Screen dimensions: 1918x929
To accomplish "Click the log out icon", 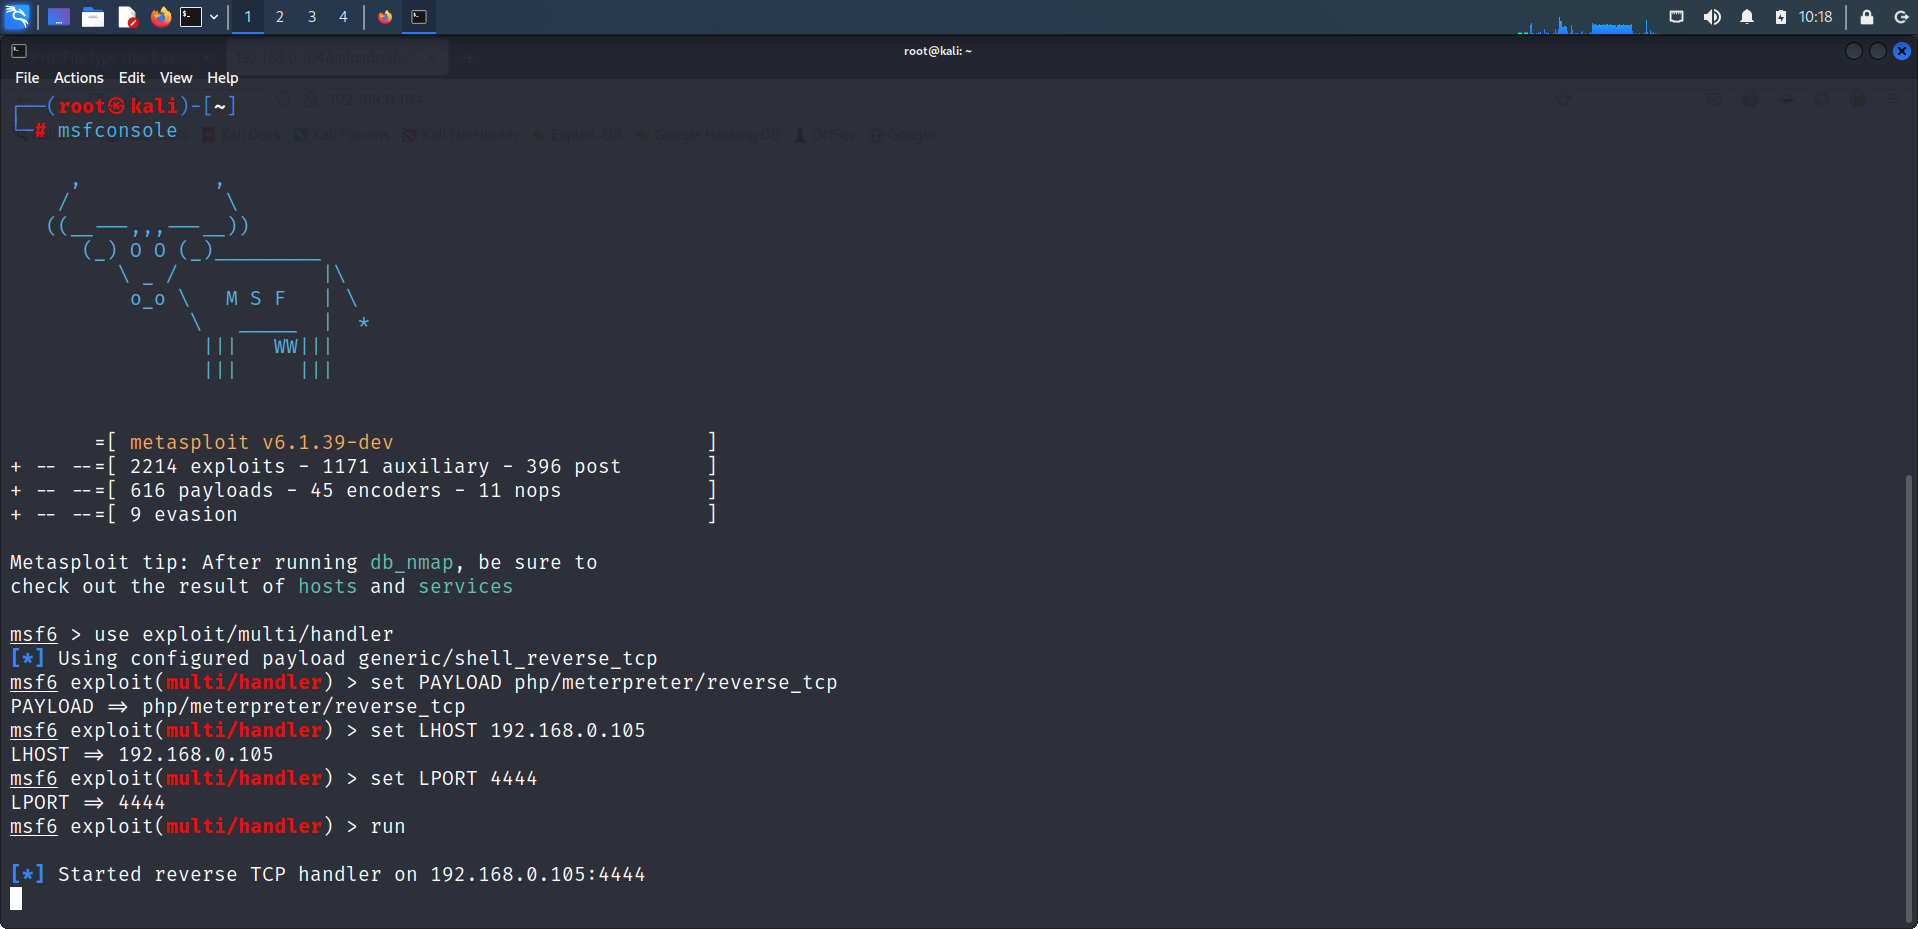I will click(x=1901, y=17).
